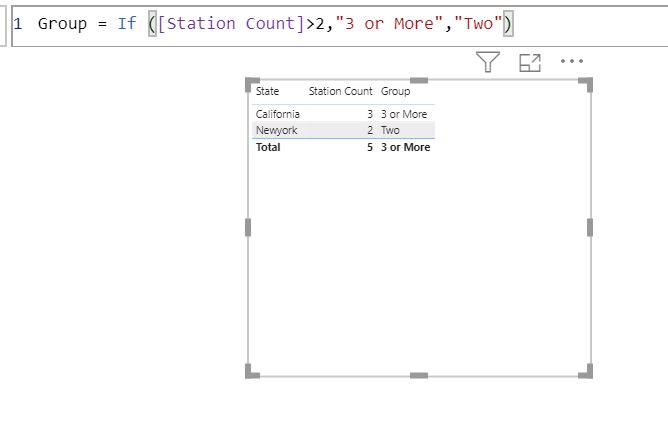The width and height of the screenshot is (668, 431).
Task: Click inside the DAX formula bar
Action: [x=340, y=26]
